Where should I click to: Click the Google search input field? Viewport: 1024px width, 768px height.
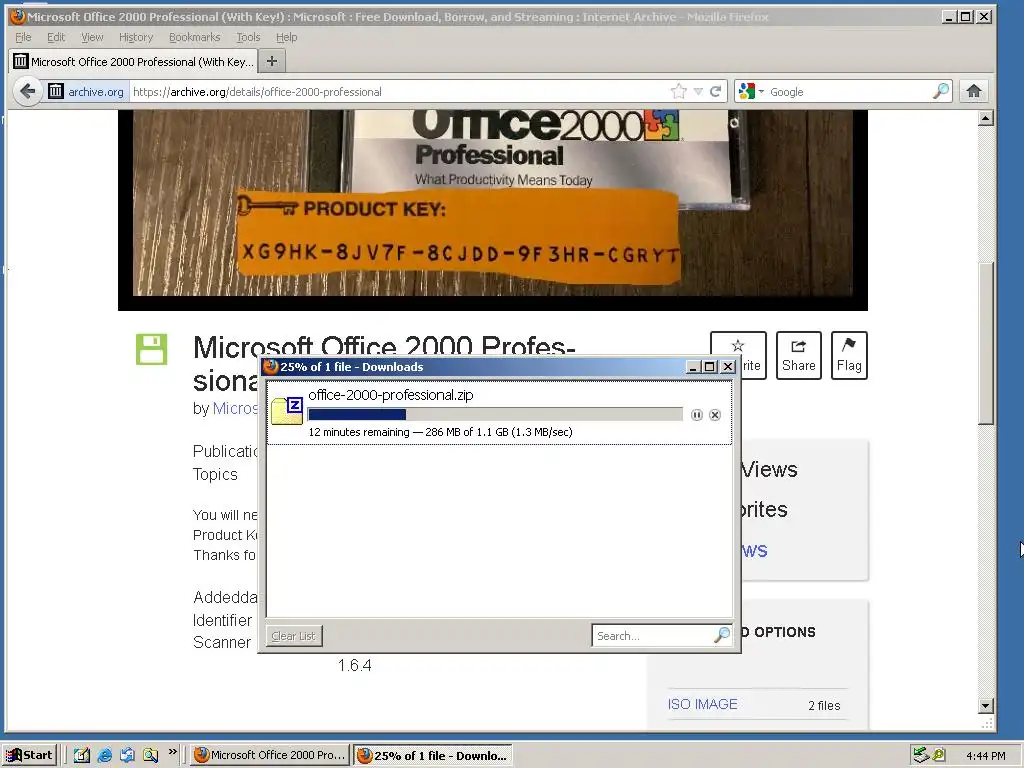(x=849, y=91)
